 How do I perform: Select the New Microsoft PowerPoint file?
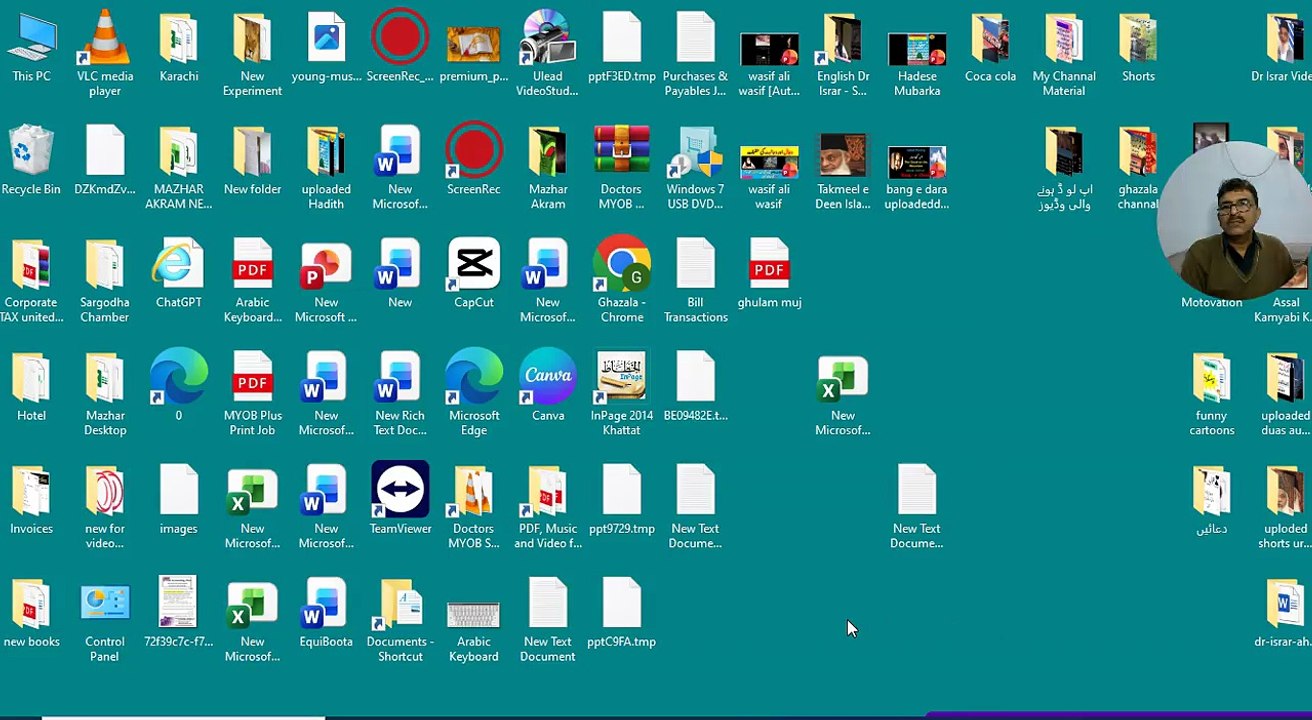point(326,281)
